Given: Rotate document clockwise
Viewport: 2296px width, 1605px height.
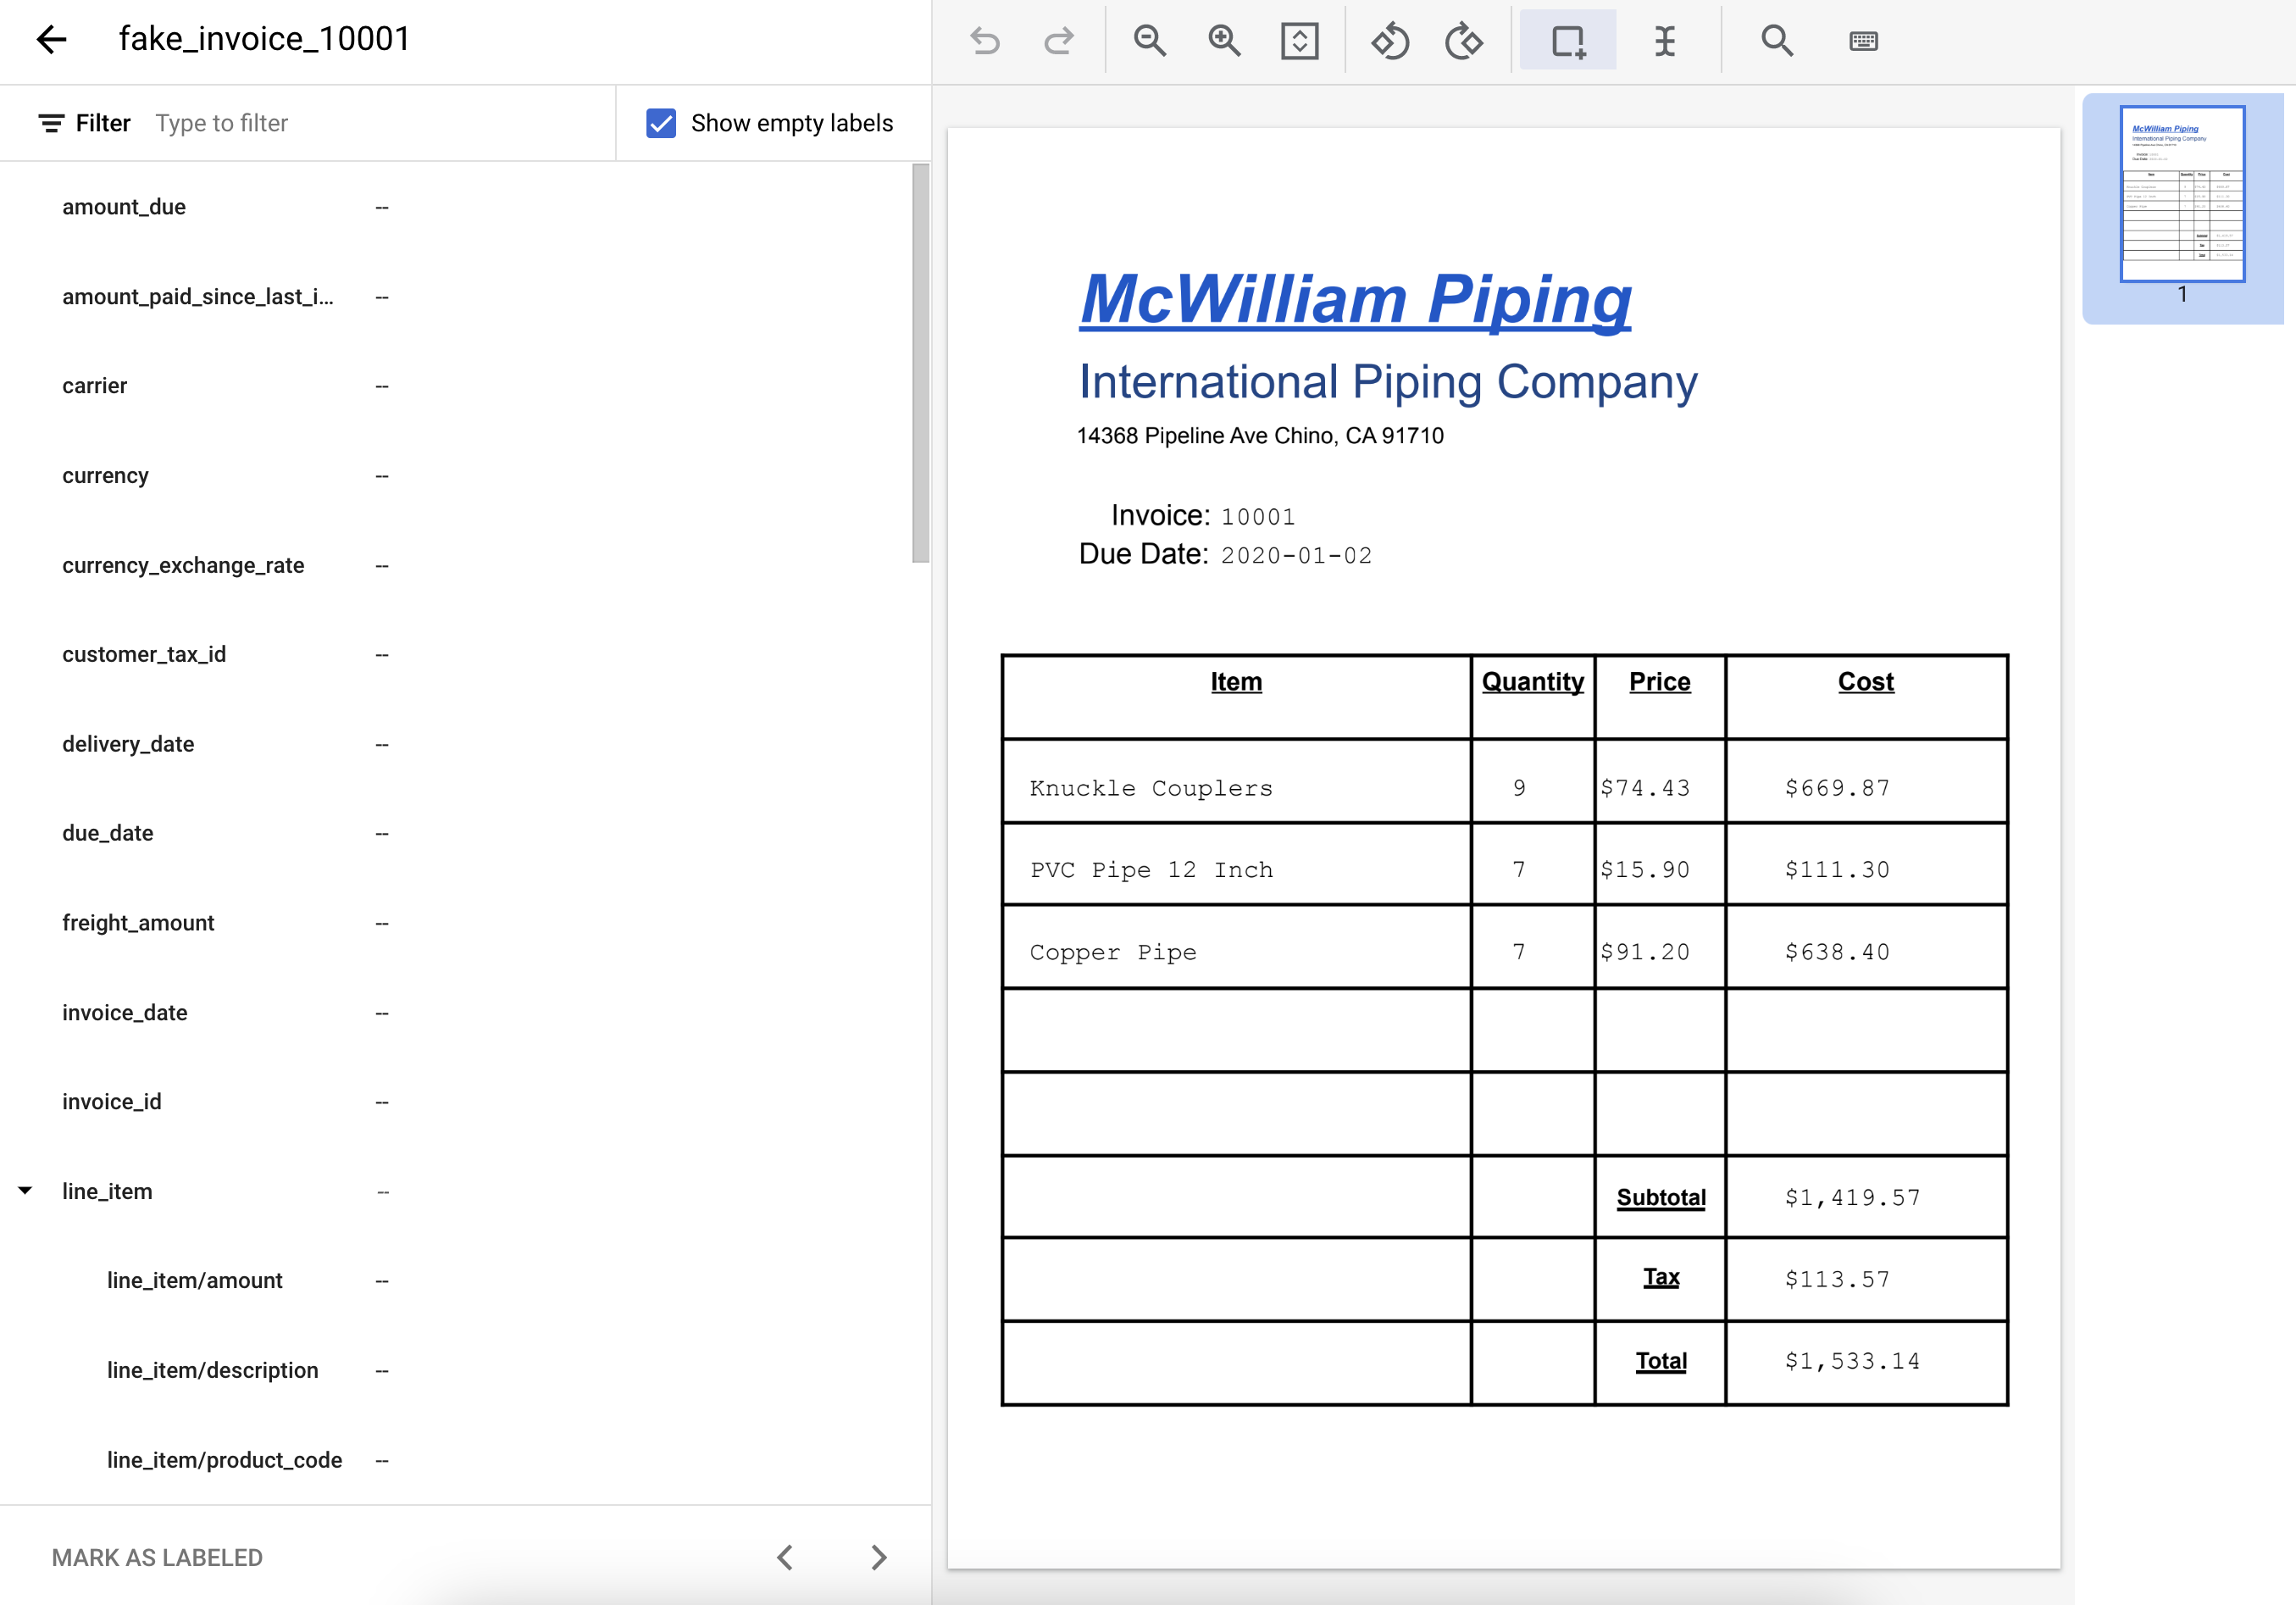Looking at the screenshot, I should pyautogui.click(x=1464, y=41).
